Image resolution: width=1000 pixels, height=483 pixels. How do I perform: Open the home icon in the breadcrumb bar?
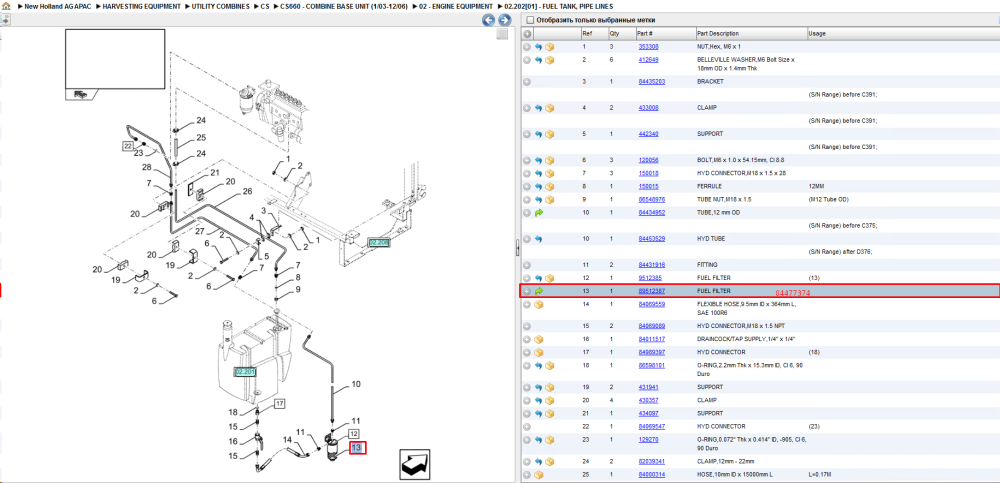(6, 6)
